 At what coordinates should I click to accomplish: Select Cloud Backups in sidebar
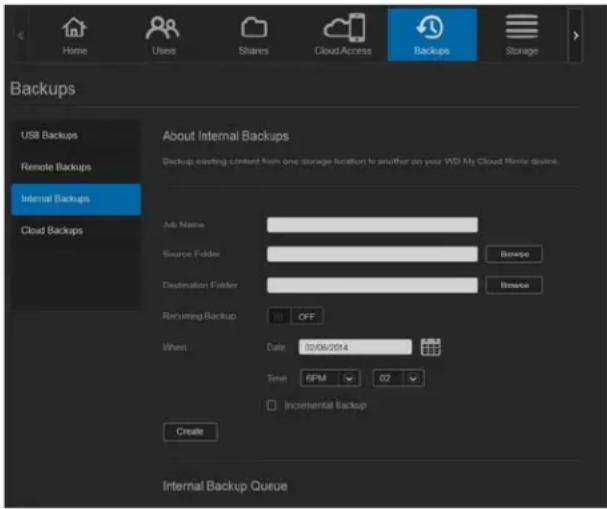[76, 231]
